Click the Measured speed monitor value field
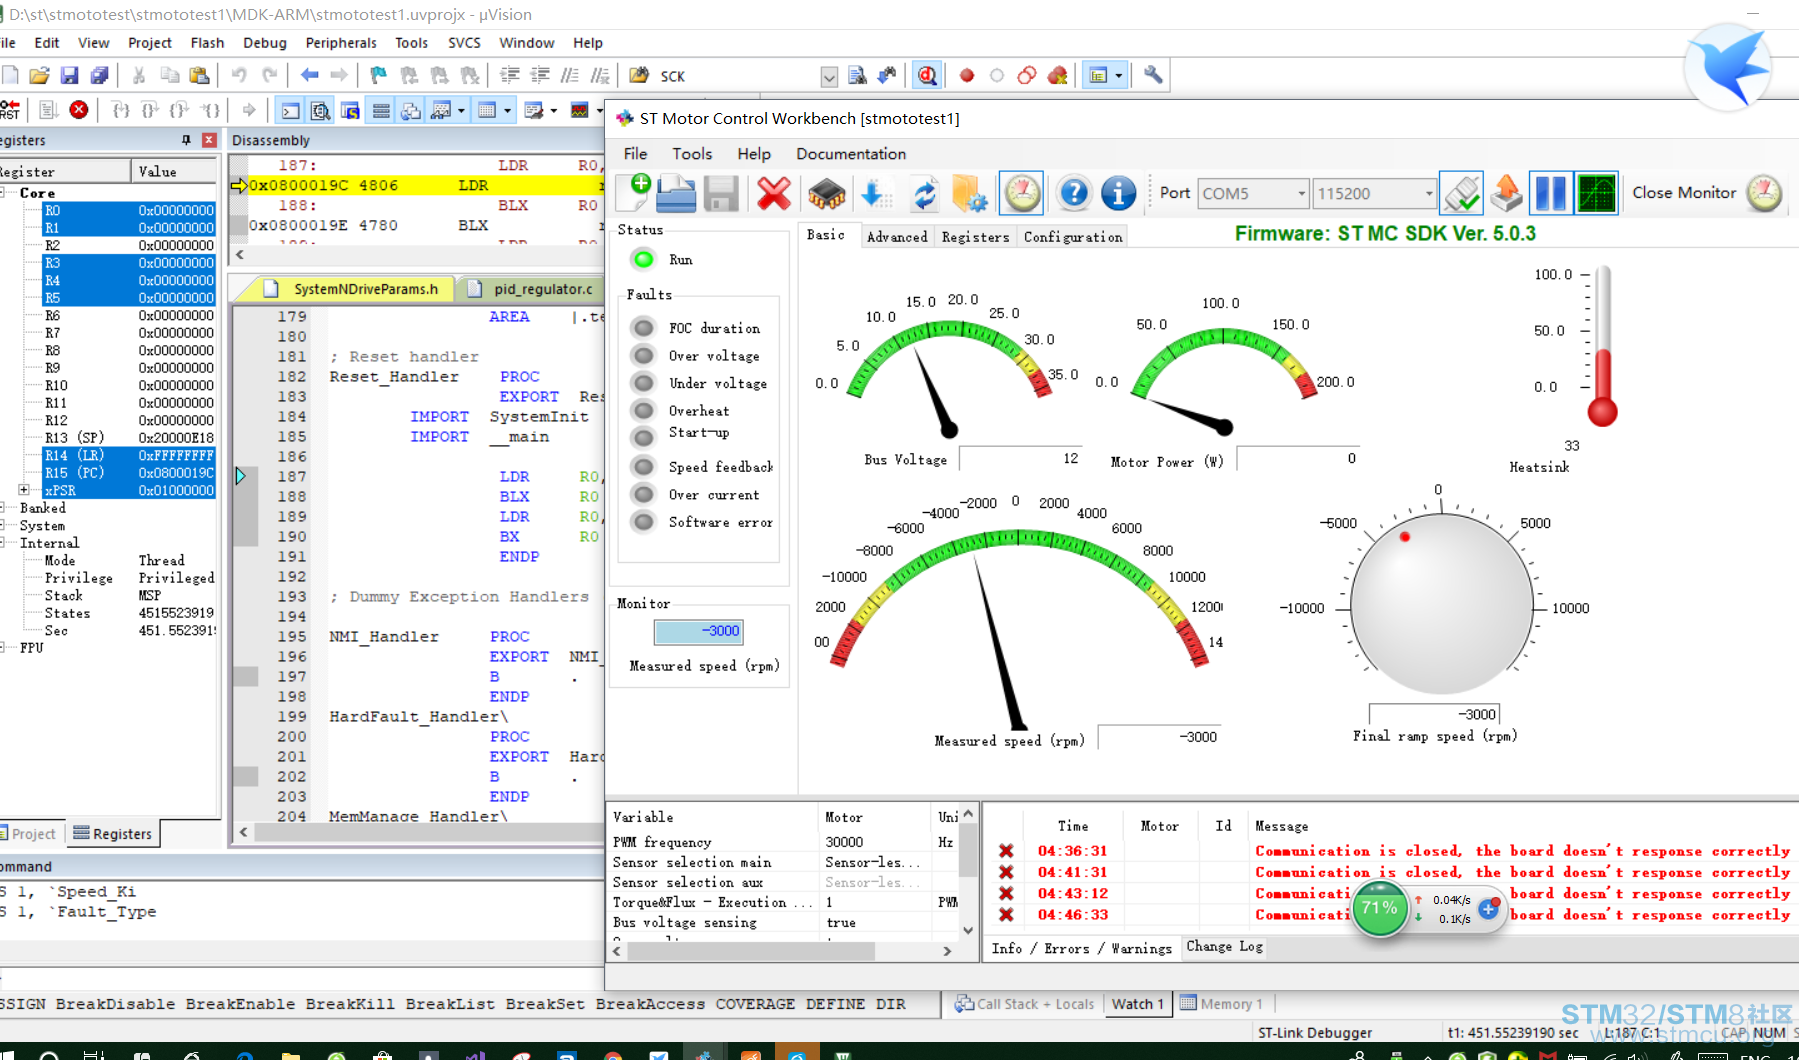This screenshot has width=1799, height=1060. click(698, 631)
